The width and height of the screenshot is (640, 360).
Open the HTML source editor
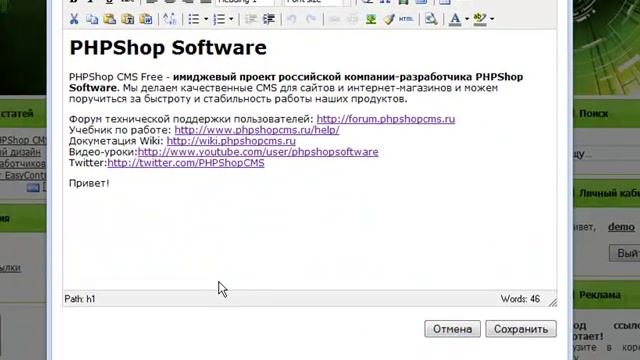pos(406,19)
